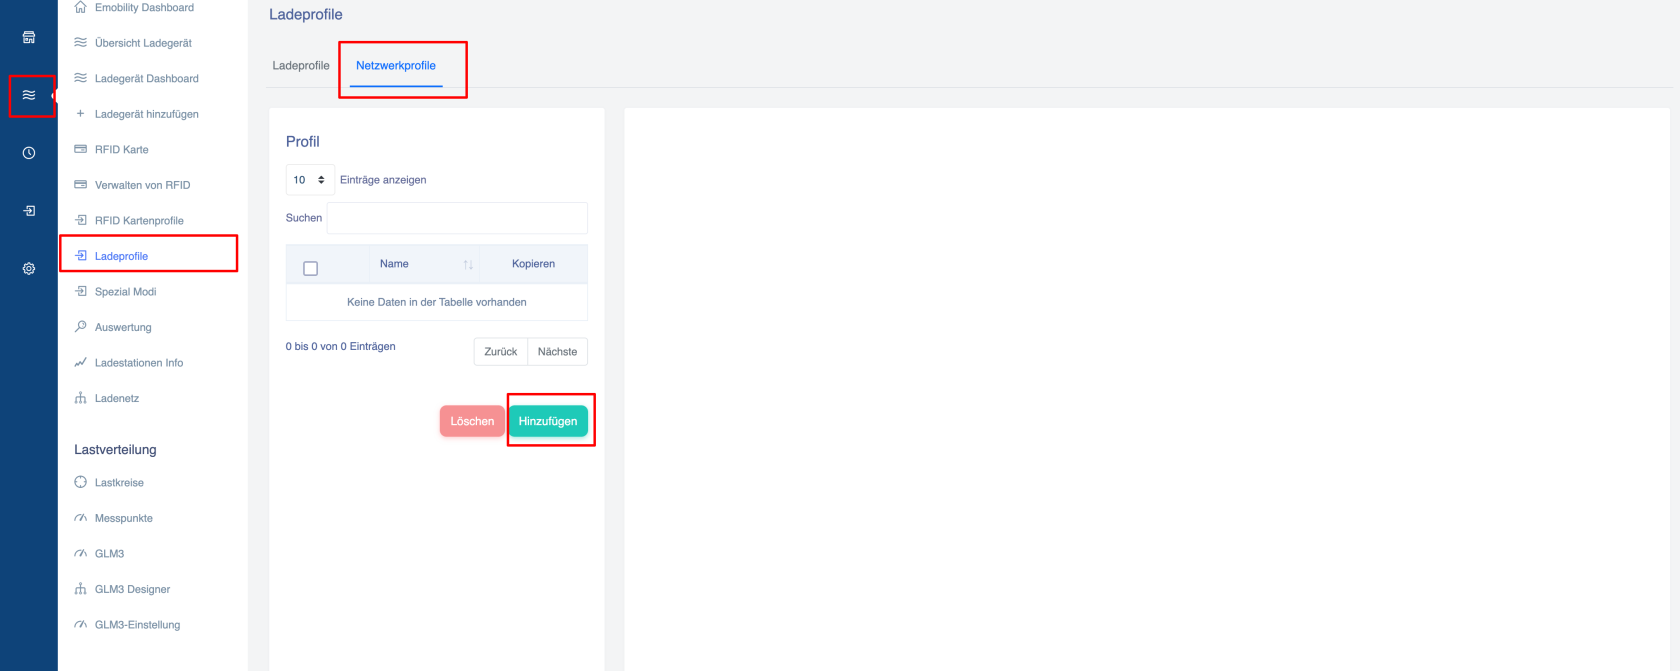
Task: Click the Profil panel heading
Action: pyautogui.click(x=303, y=142)
